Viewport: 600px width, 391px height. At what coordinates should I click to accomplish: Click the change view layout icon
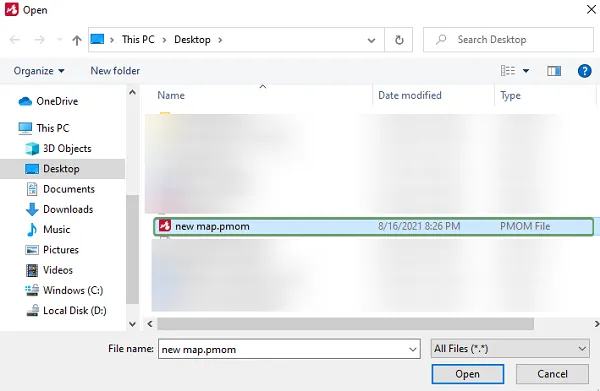(508, 71)
